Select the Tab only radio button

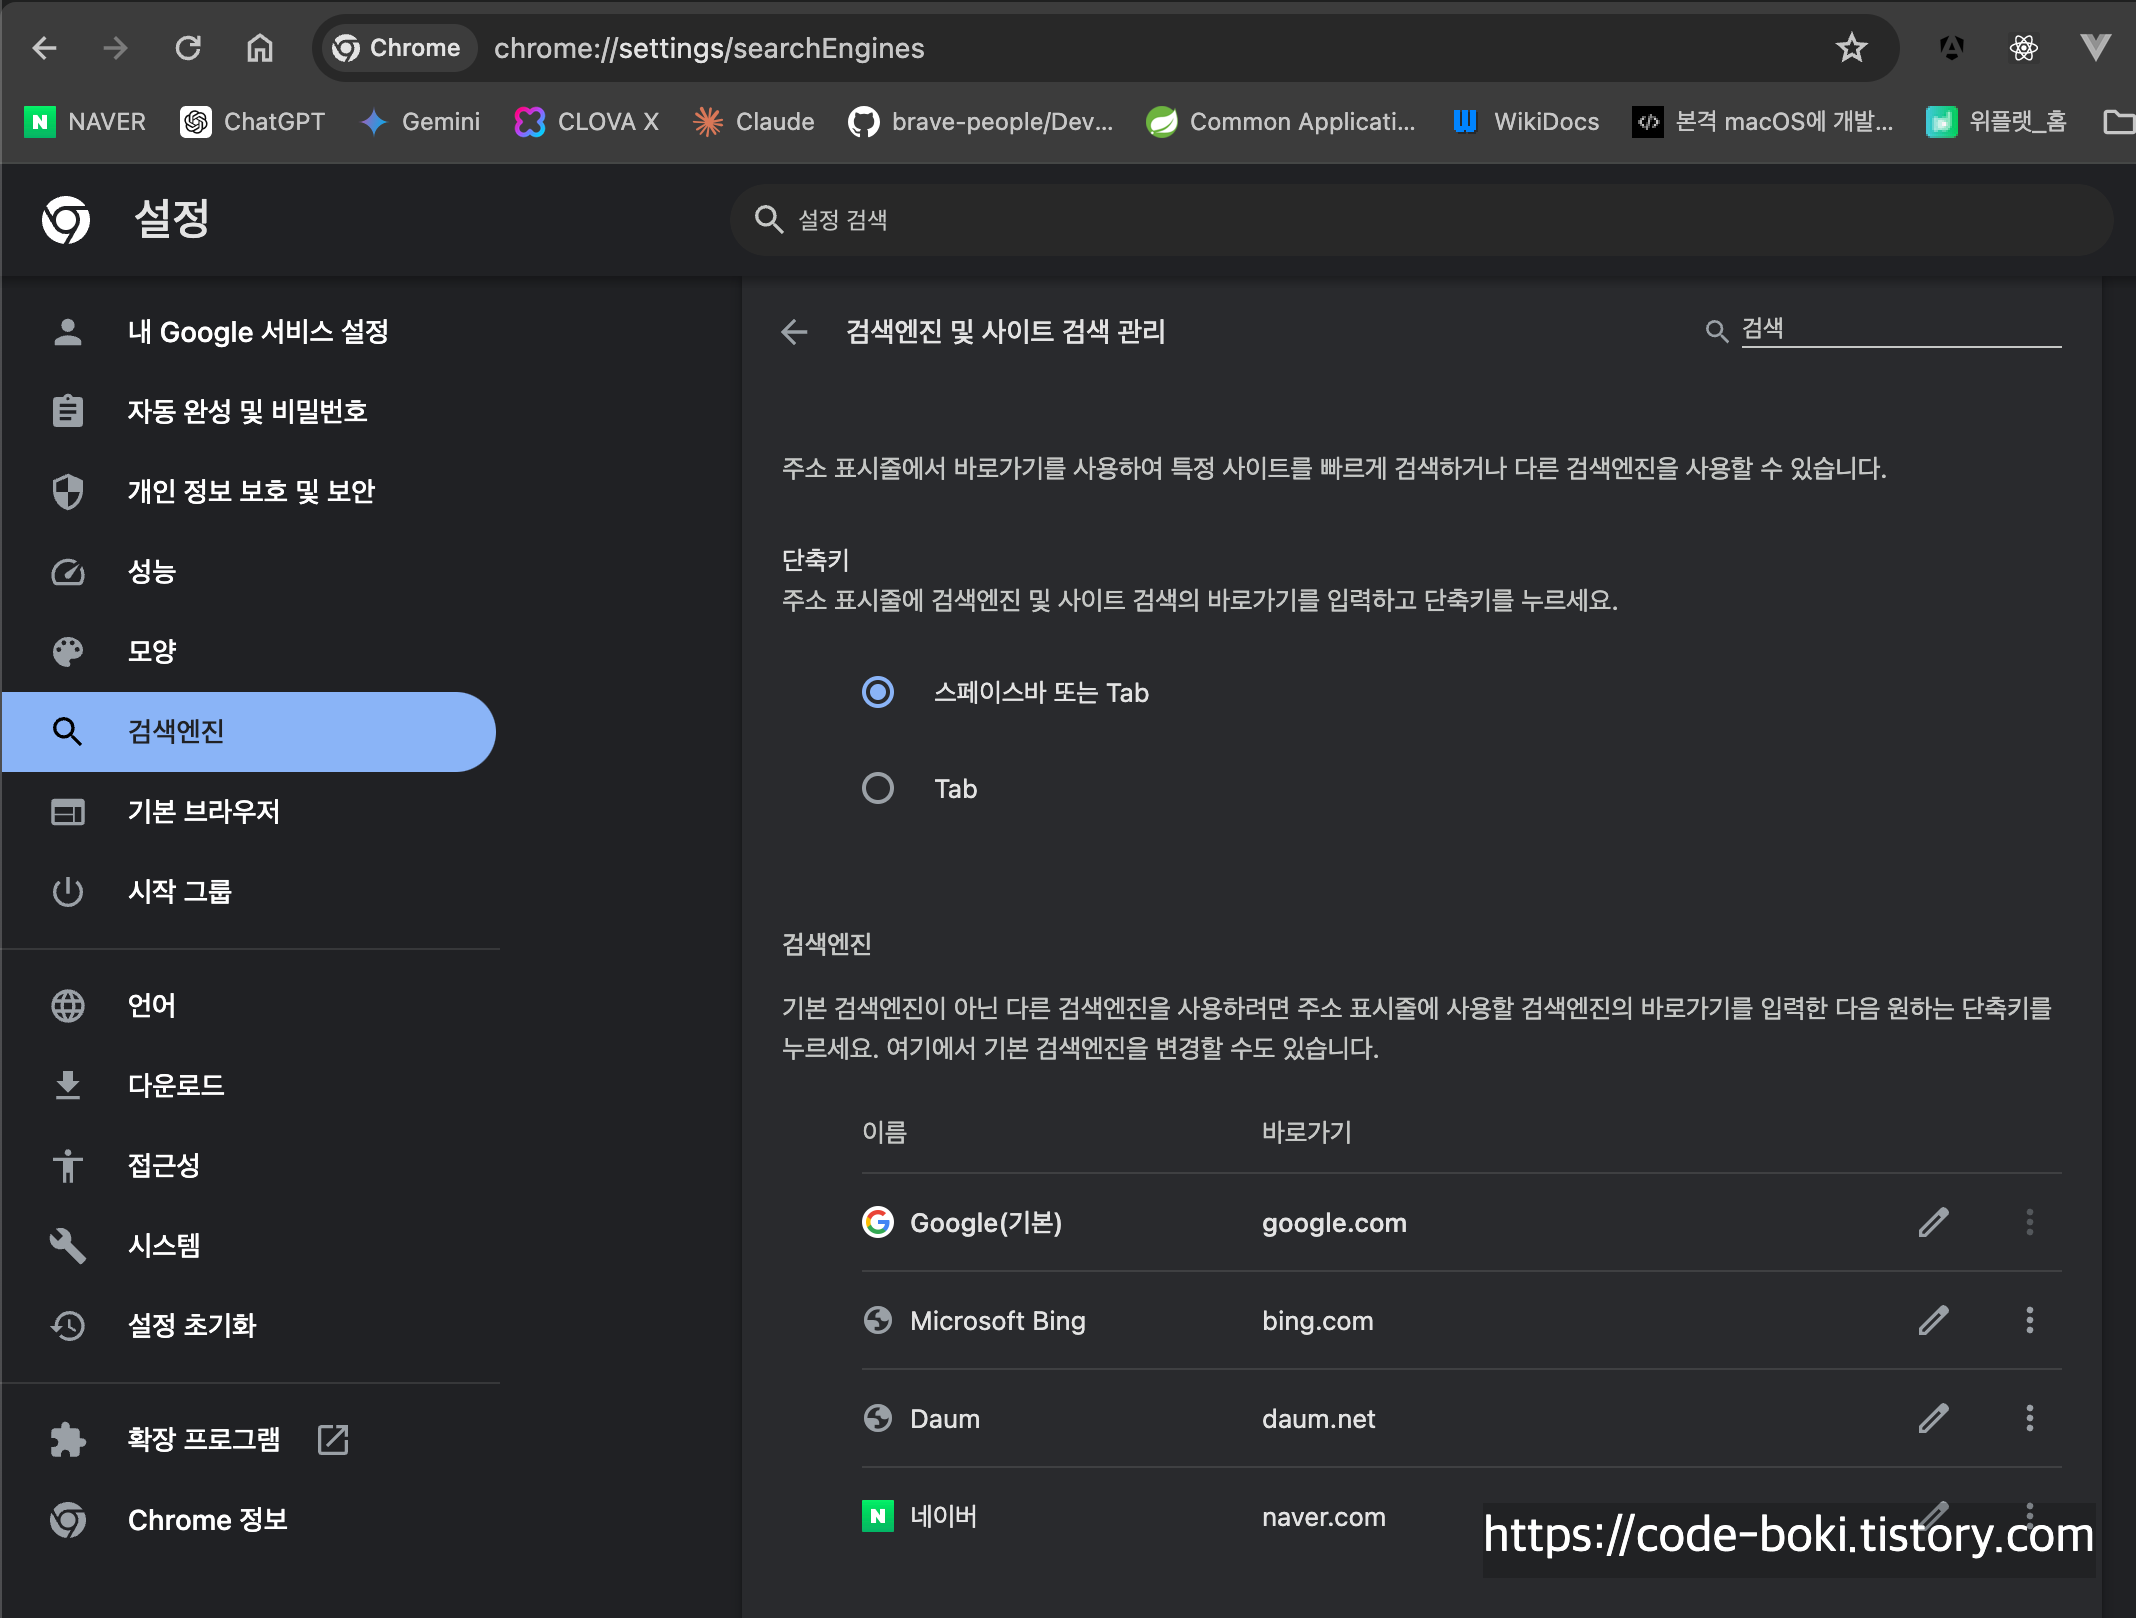click(878, 788)
